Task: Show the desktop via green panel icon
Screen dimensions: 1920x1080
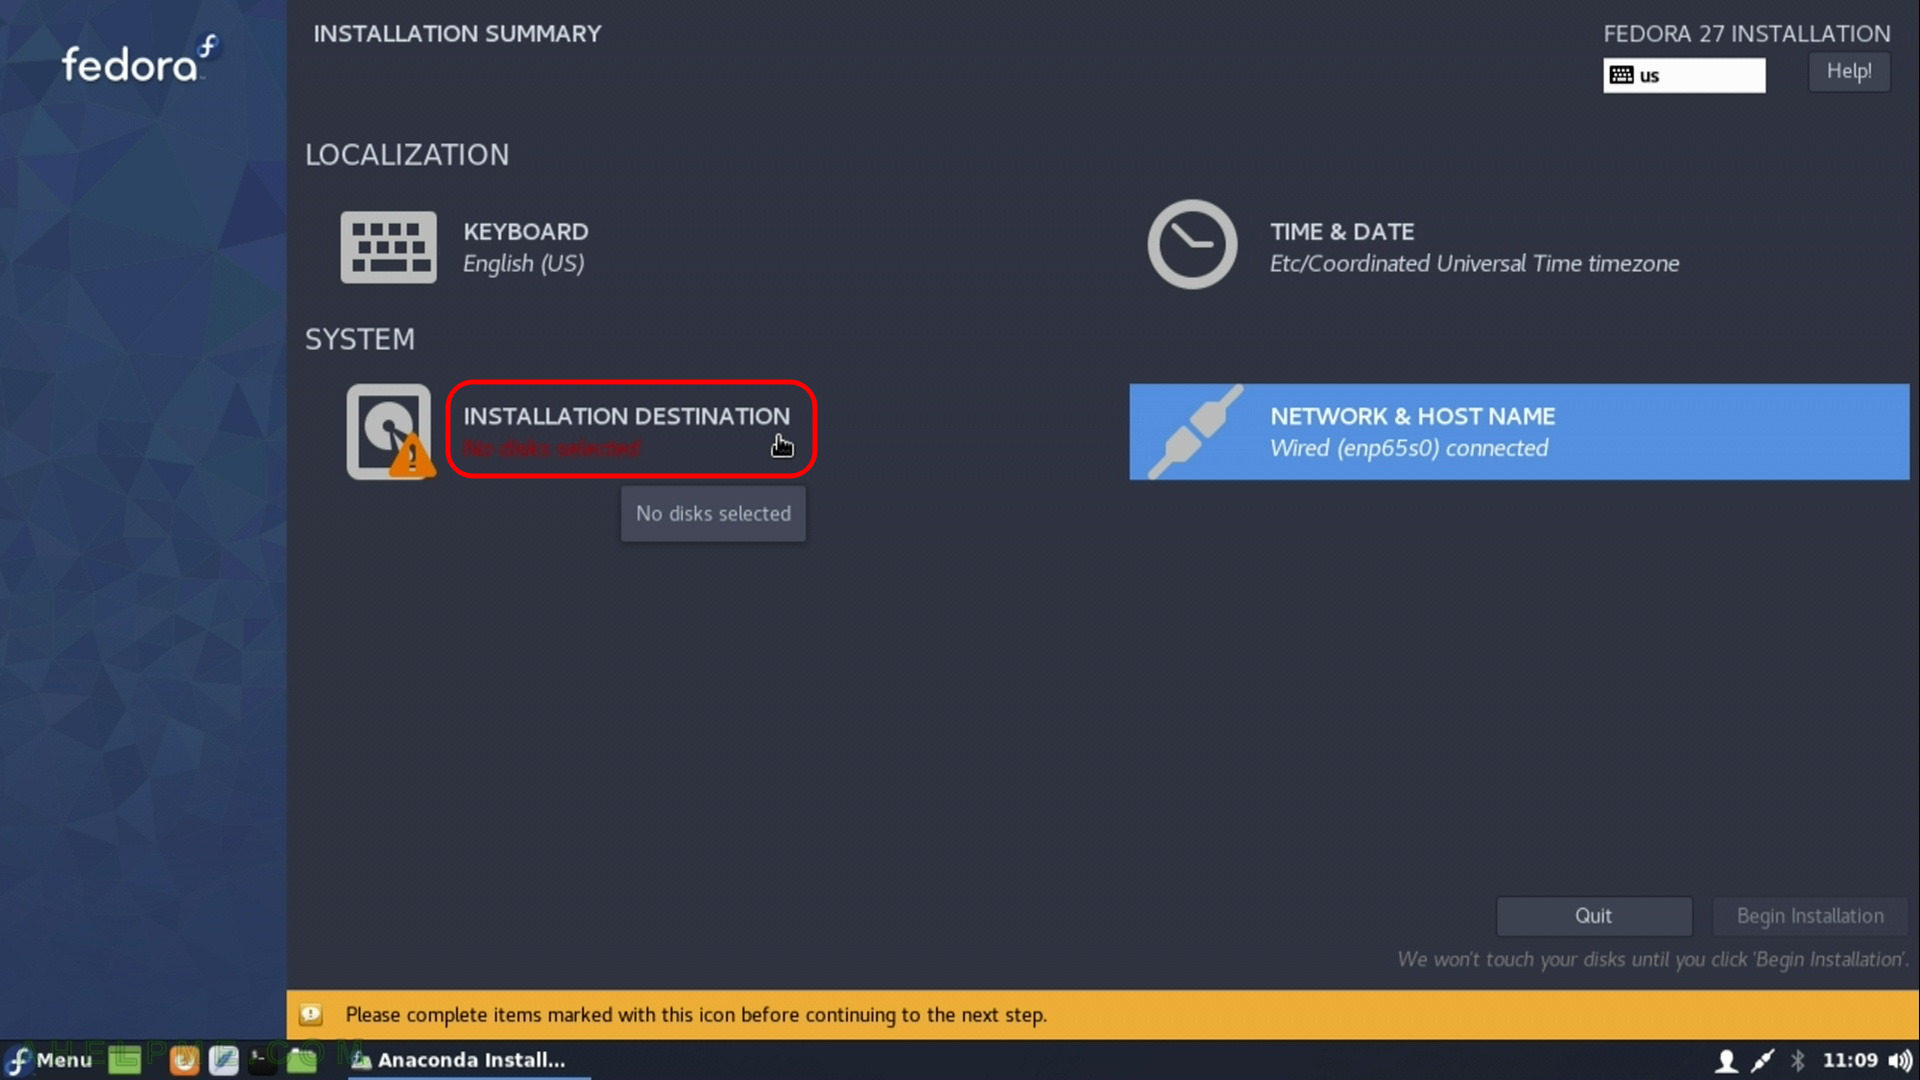Action: click(125, 1060)
